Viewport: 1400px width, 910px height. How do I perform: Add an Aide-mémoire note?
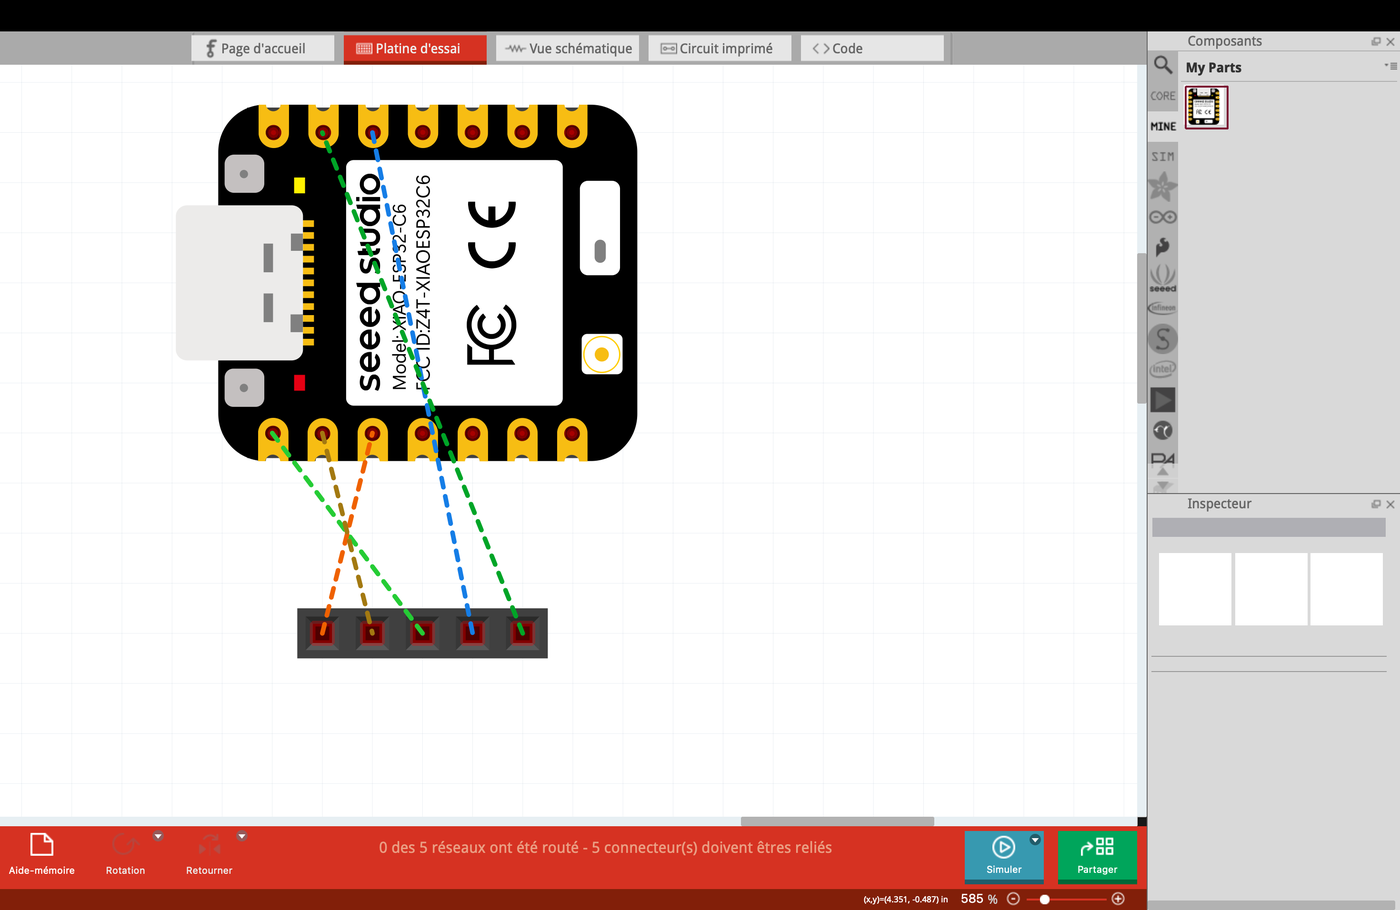42,853
